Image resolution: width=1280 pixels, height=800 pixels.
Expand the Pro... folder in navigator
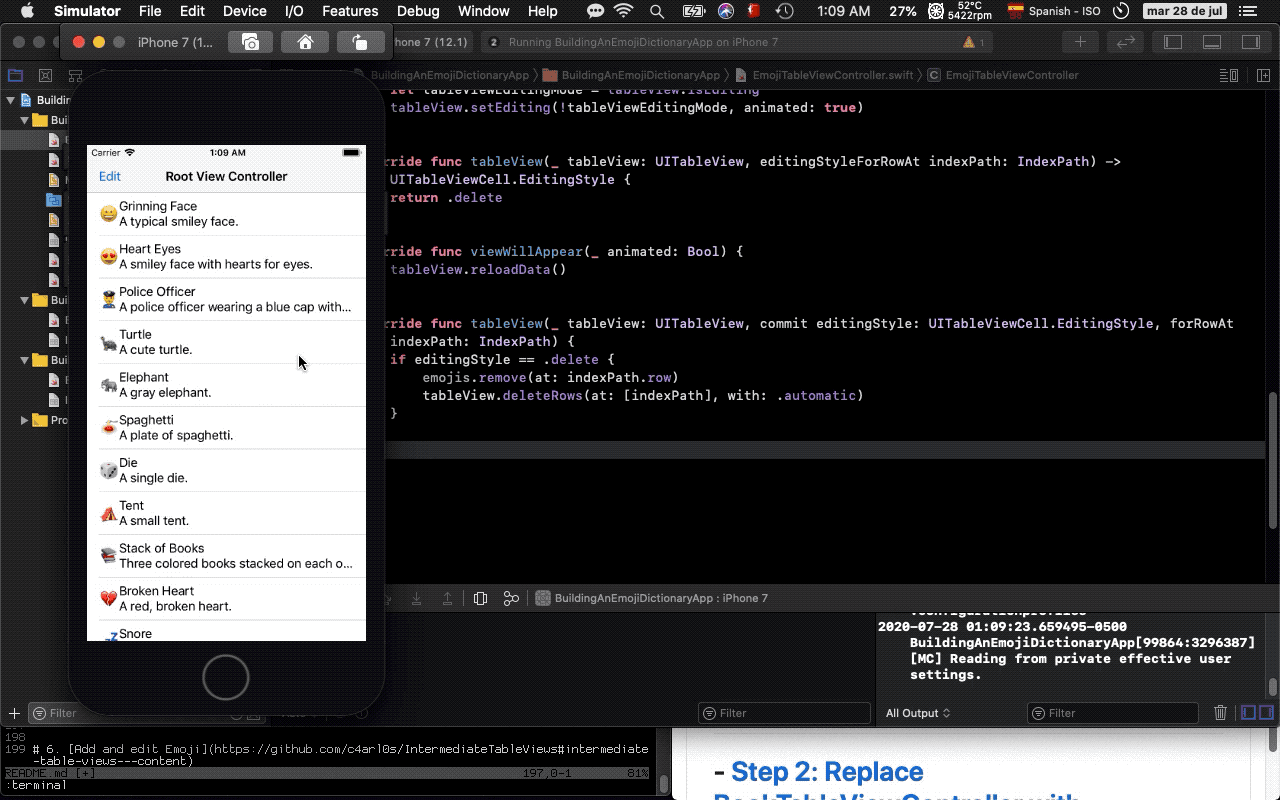click(24, 420)
